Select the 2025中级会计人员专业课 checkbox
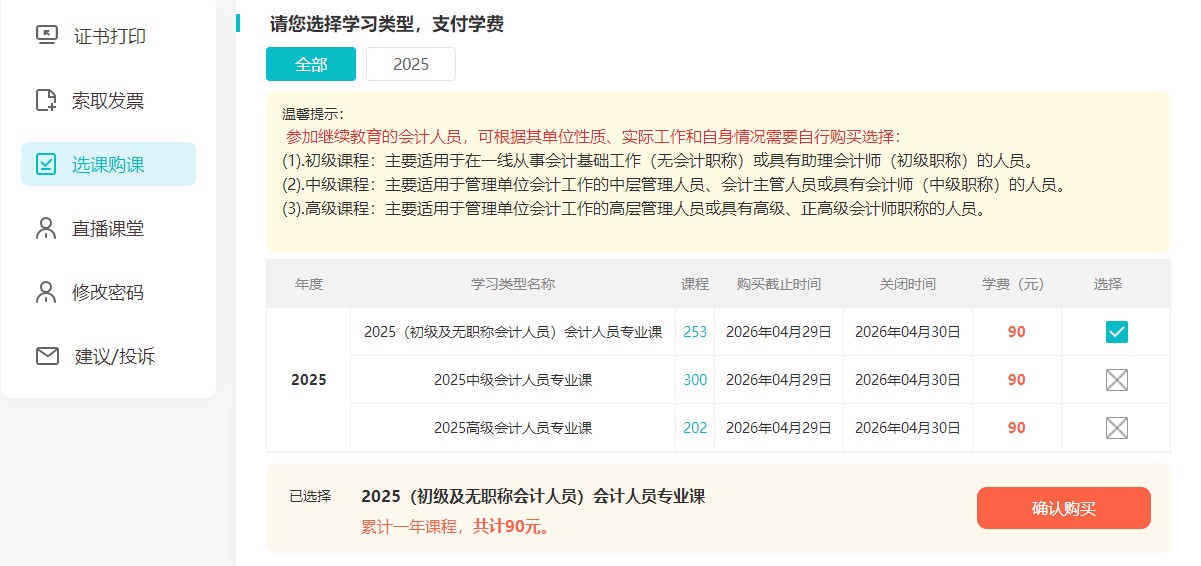Viewport: 1201px width, 566px height. [x=1116, y=380]
